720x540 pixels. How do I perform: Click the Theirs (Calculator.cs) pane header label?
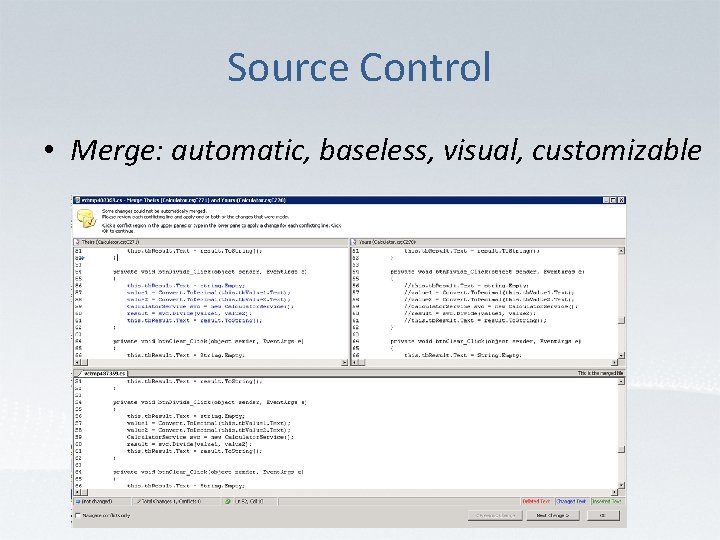[110, 242]
